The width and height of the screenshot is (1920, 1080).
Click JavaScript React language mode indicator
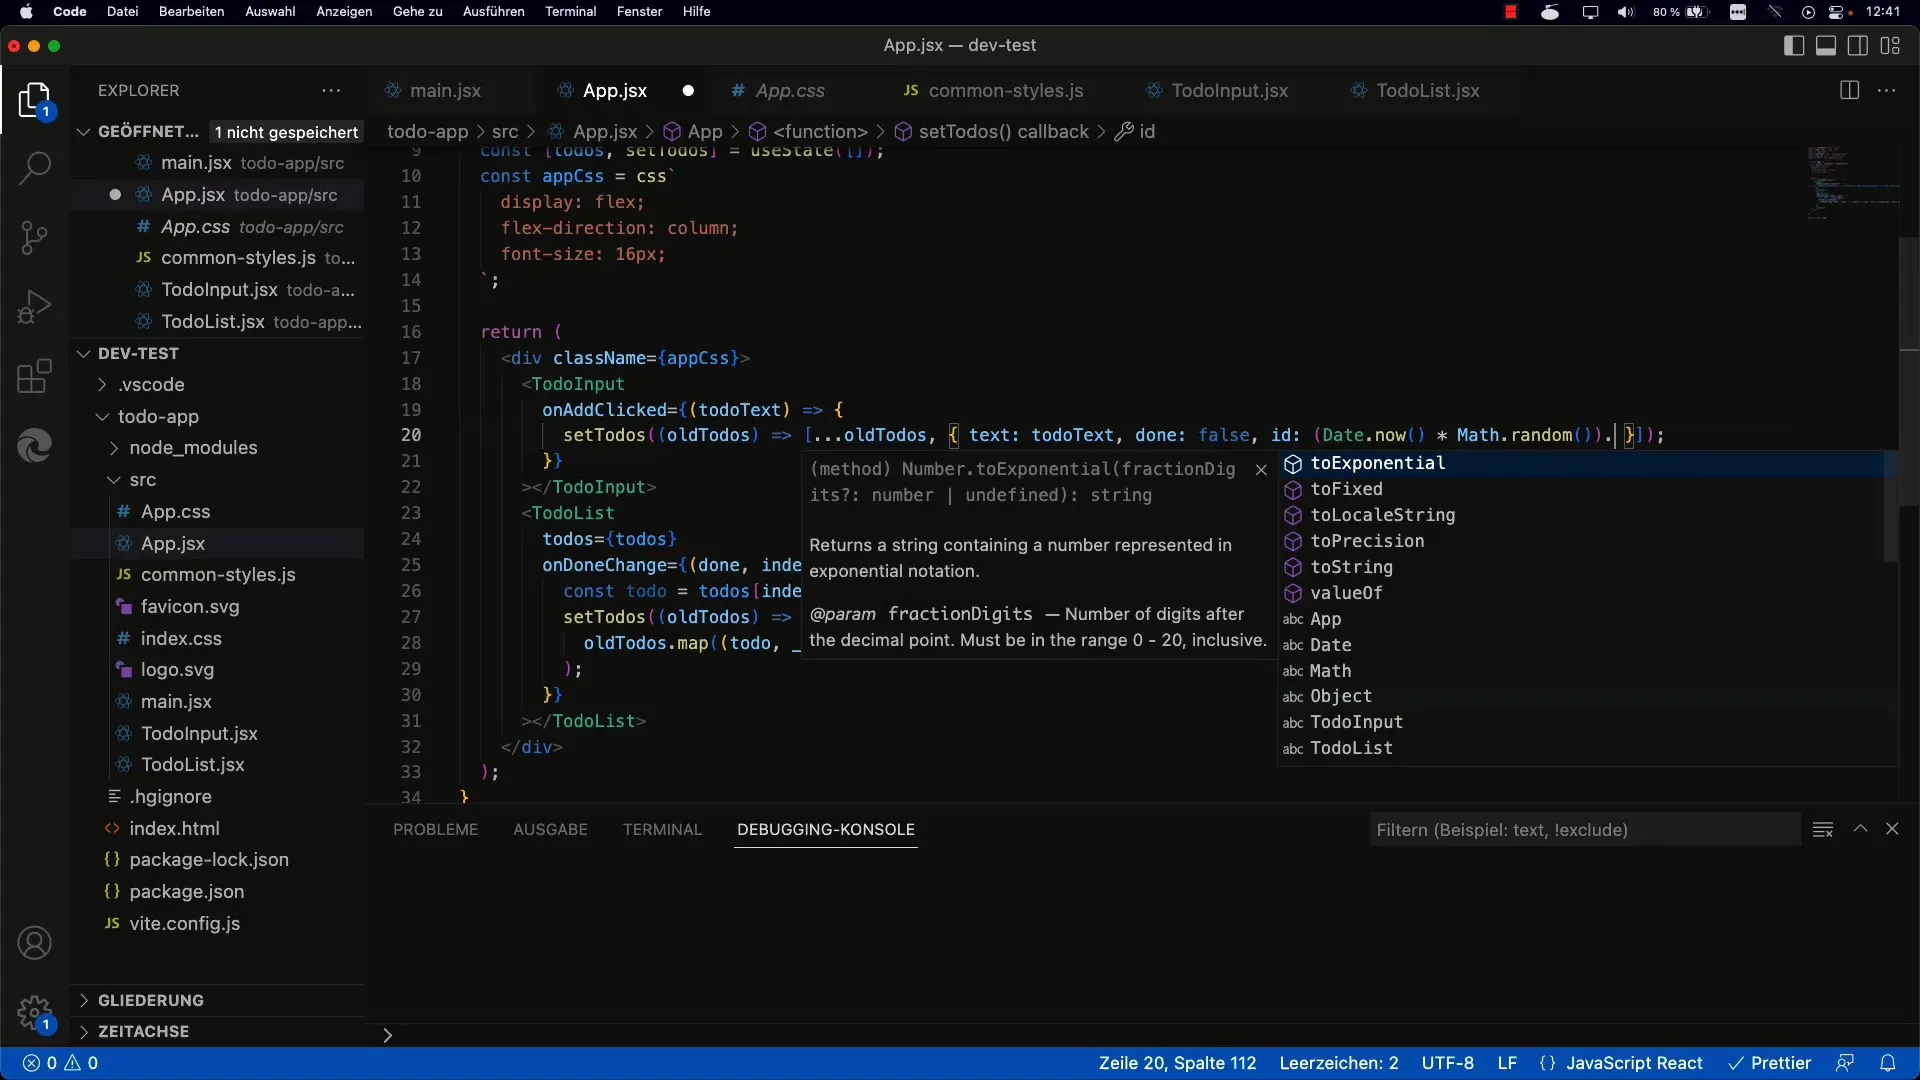[1634, 1063]
